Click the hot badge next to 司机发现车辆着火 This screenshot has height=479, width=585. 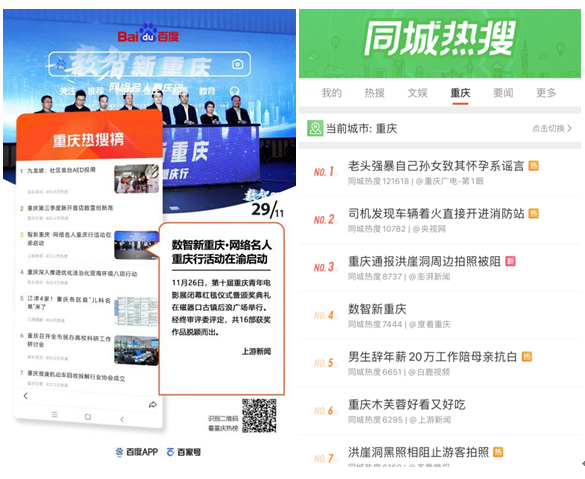pos(534,213)
